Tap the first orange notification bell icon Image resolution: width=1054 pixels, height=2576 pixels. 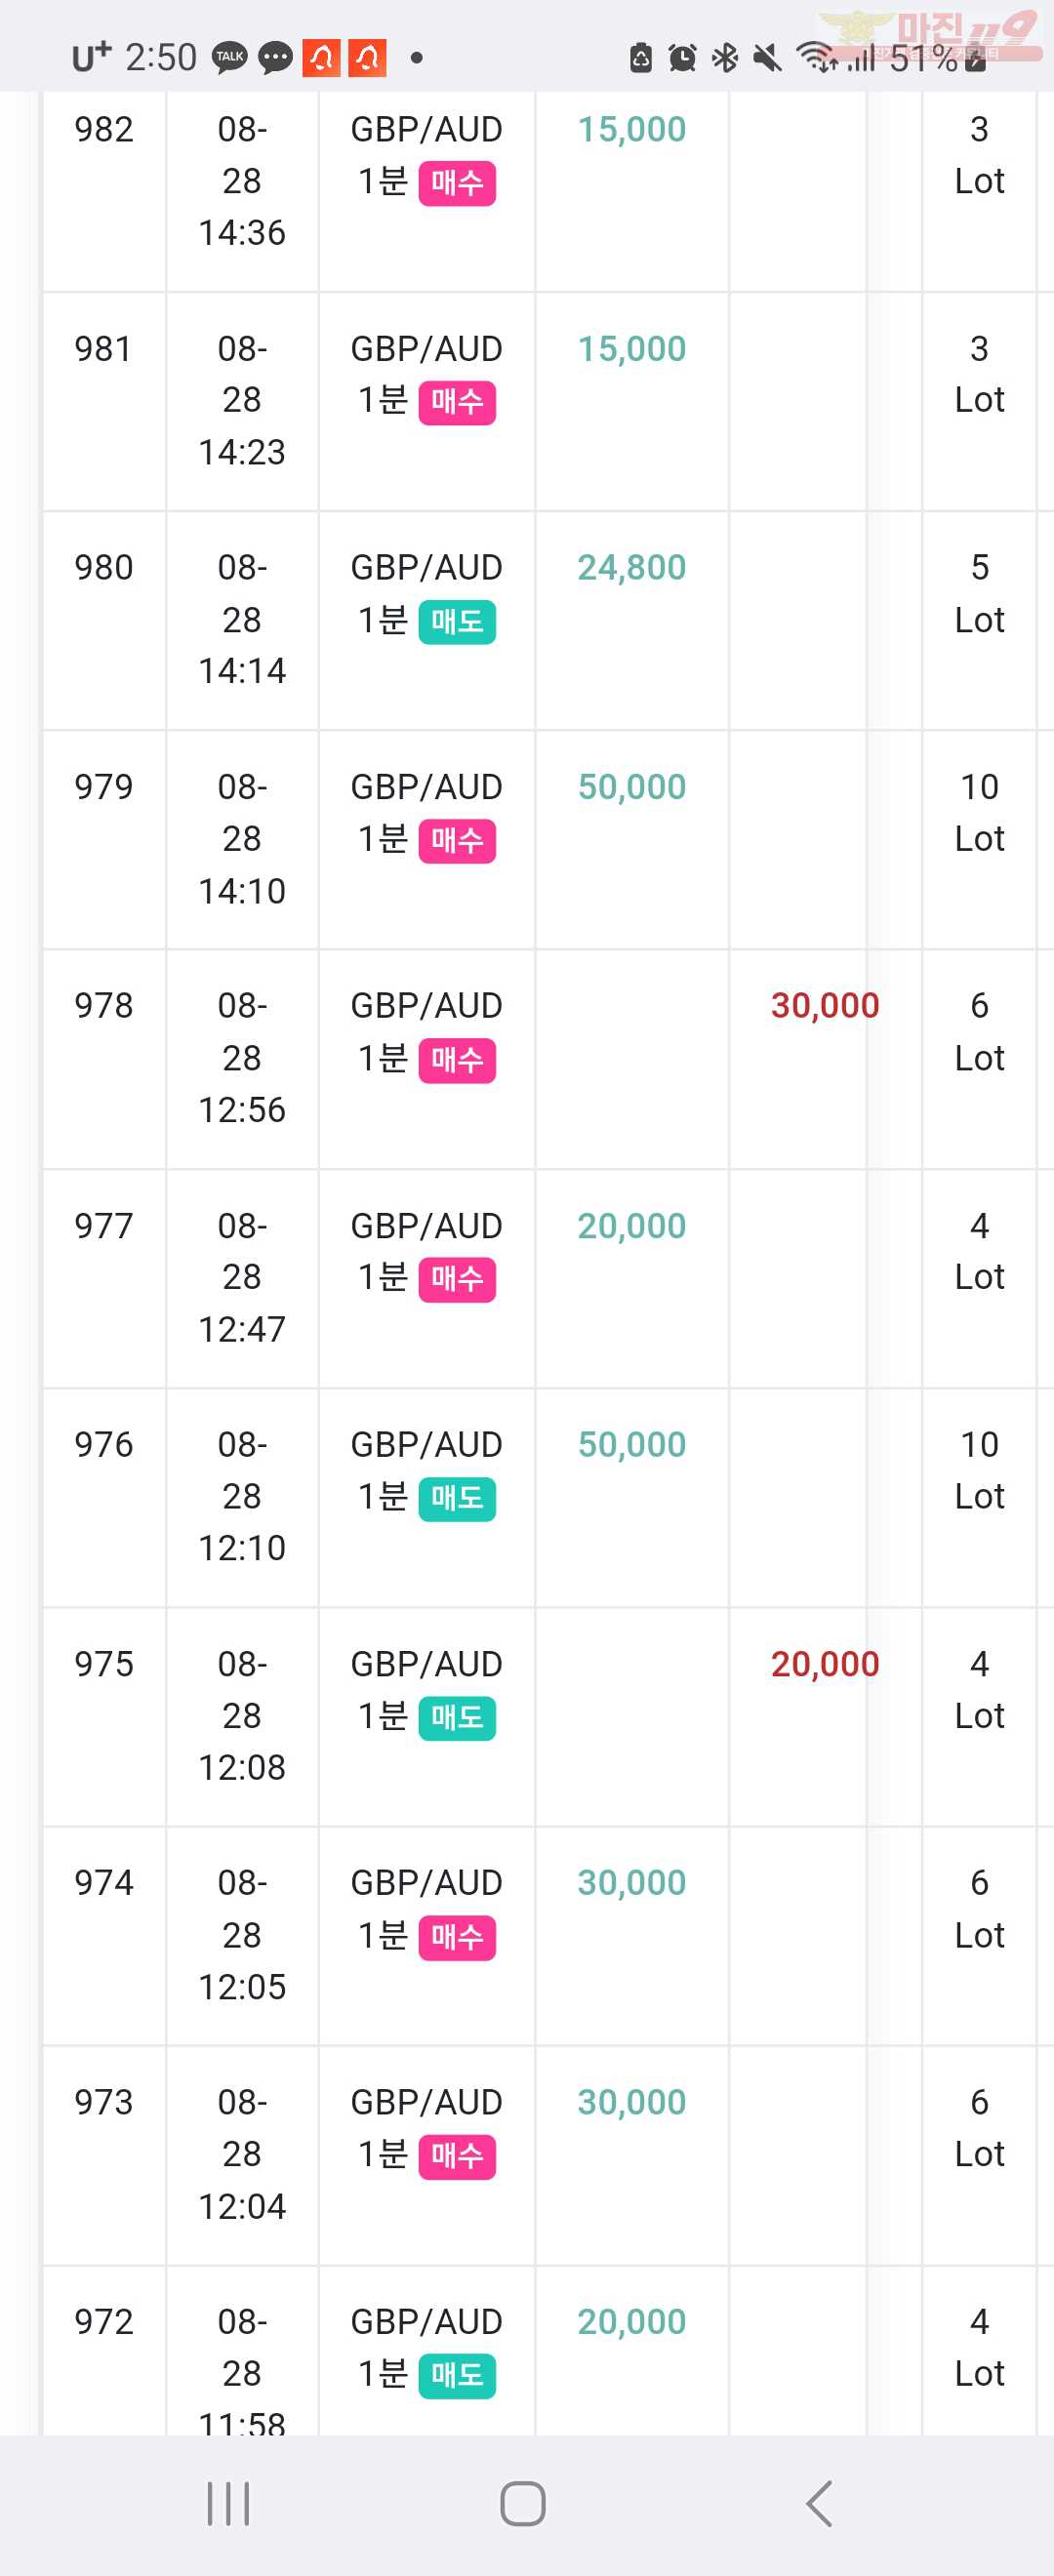coord(321,58)
